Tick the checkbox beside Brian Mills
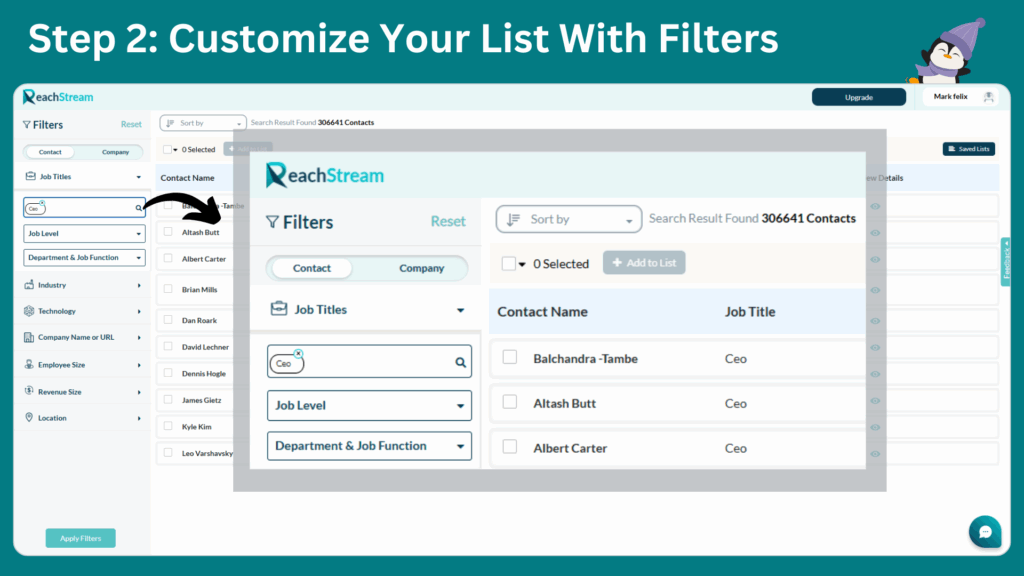This screenshot has height=576, width=1024. pyautogui.click(x=168, y=289)
